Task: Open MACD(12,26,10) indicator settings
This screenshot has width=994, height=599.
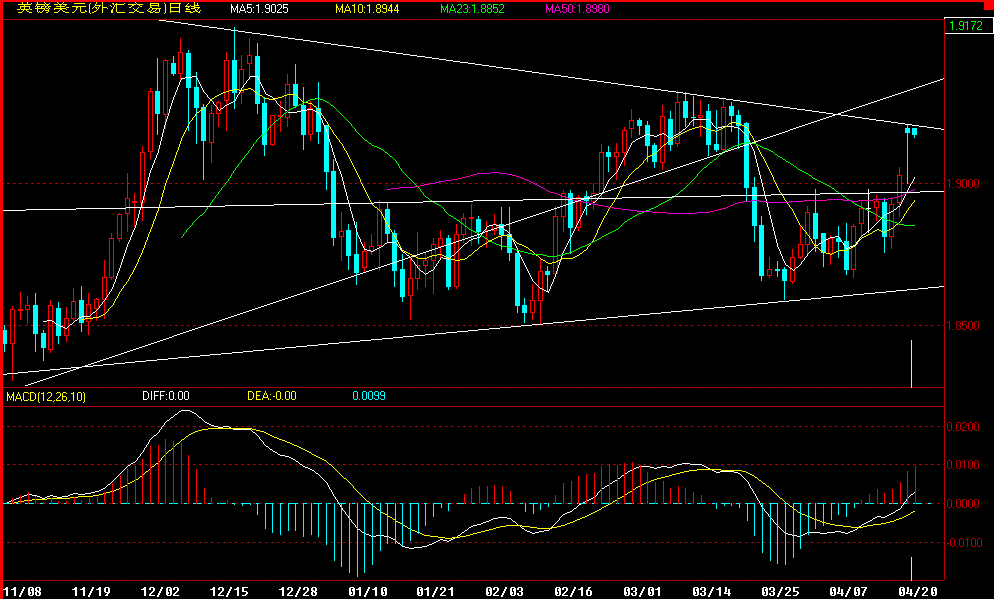Action: [47, 396]
